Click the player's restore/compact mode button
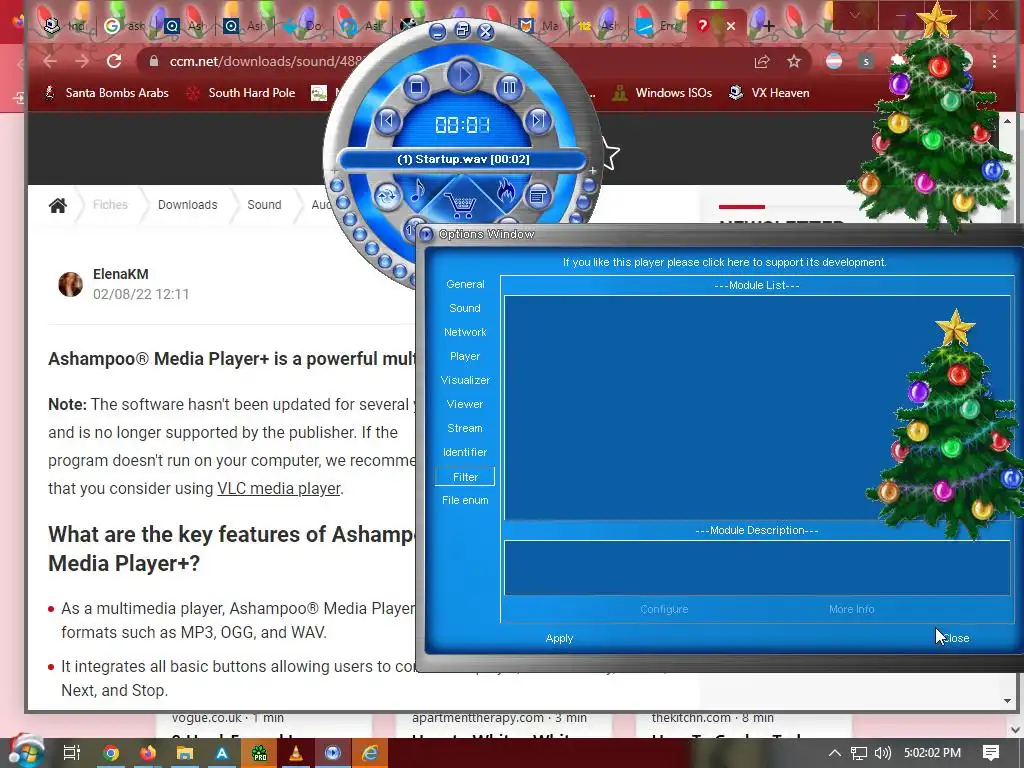Viewport: 1024px width, 768px height. click(x=462, y=30)
